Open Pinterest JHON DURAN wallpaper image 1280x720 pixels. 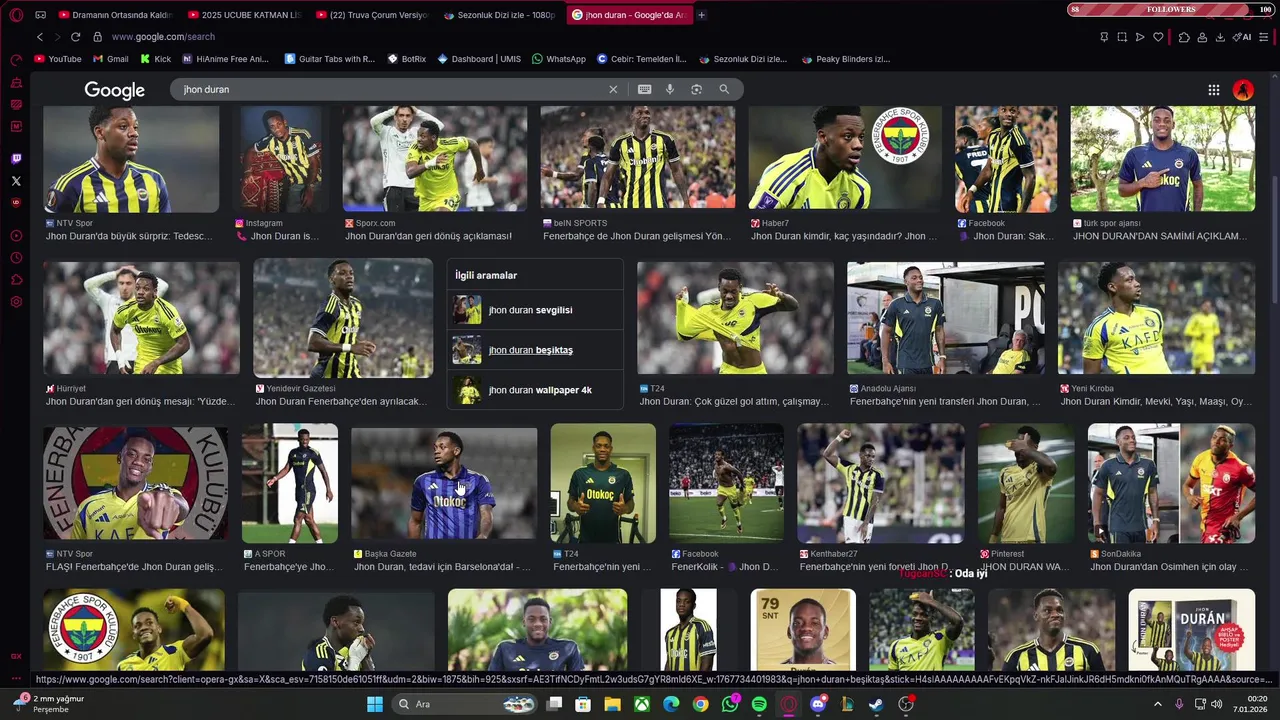tap(1026, 482)
